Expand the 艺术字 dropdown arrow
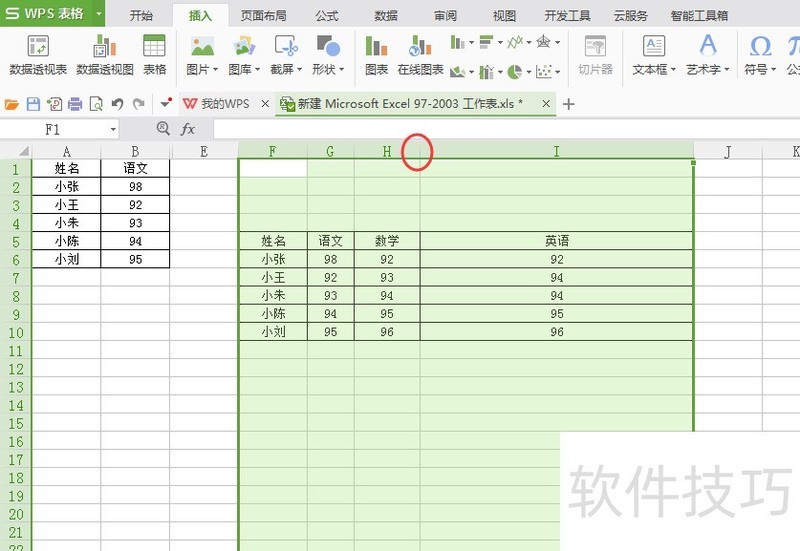 click(x=727, y=69)
